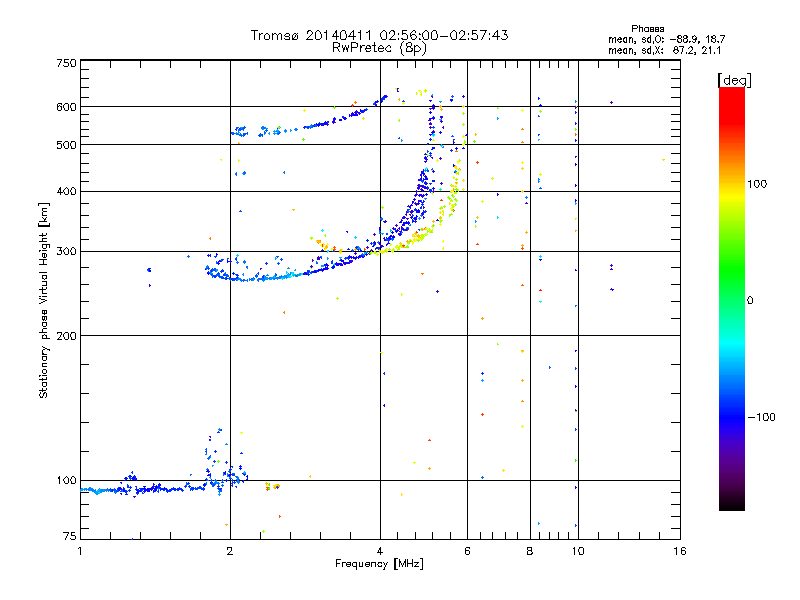Click the y-axis tick label '200'

[x=66, y=336]
